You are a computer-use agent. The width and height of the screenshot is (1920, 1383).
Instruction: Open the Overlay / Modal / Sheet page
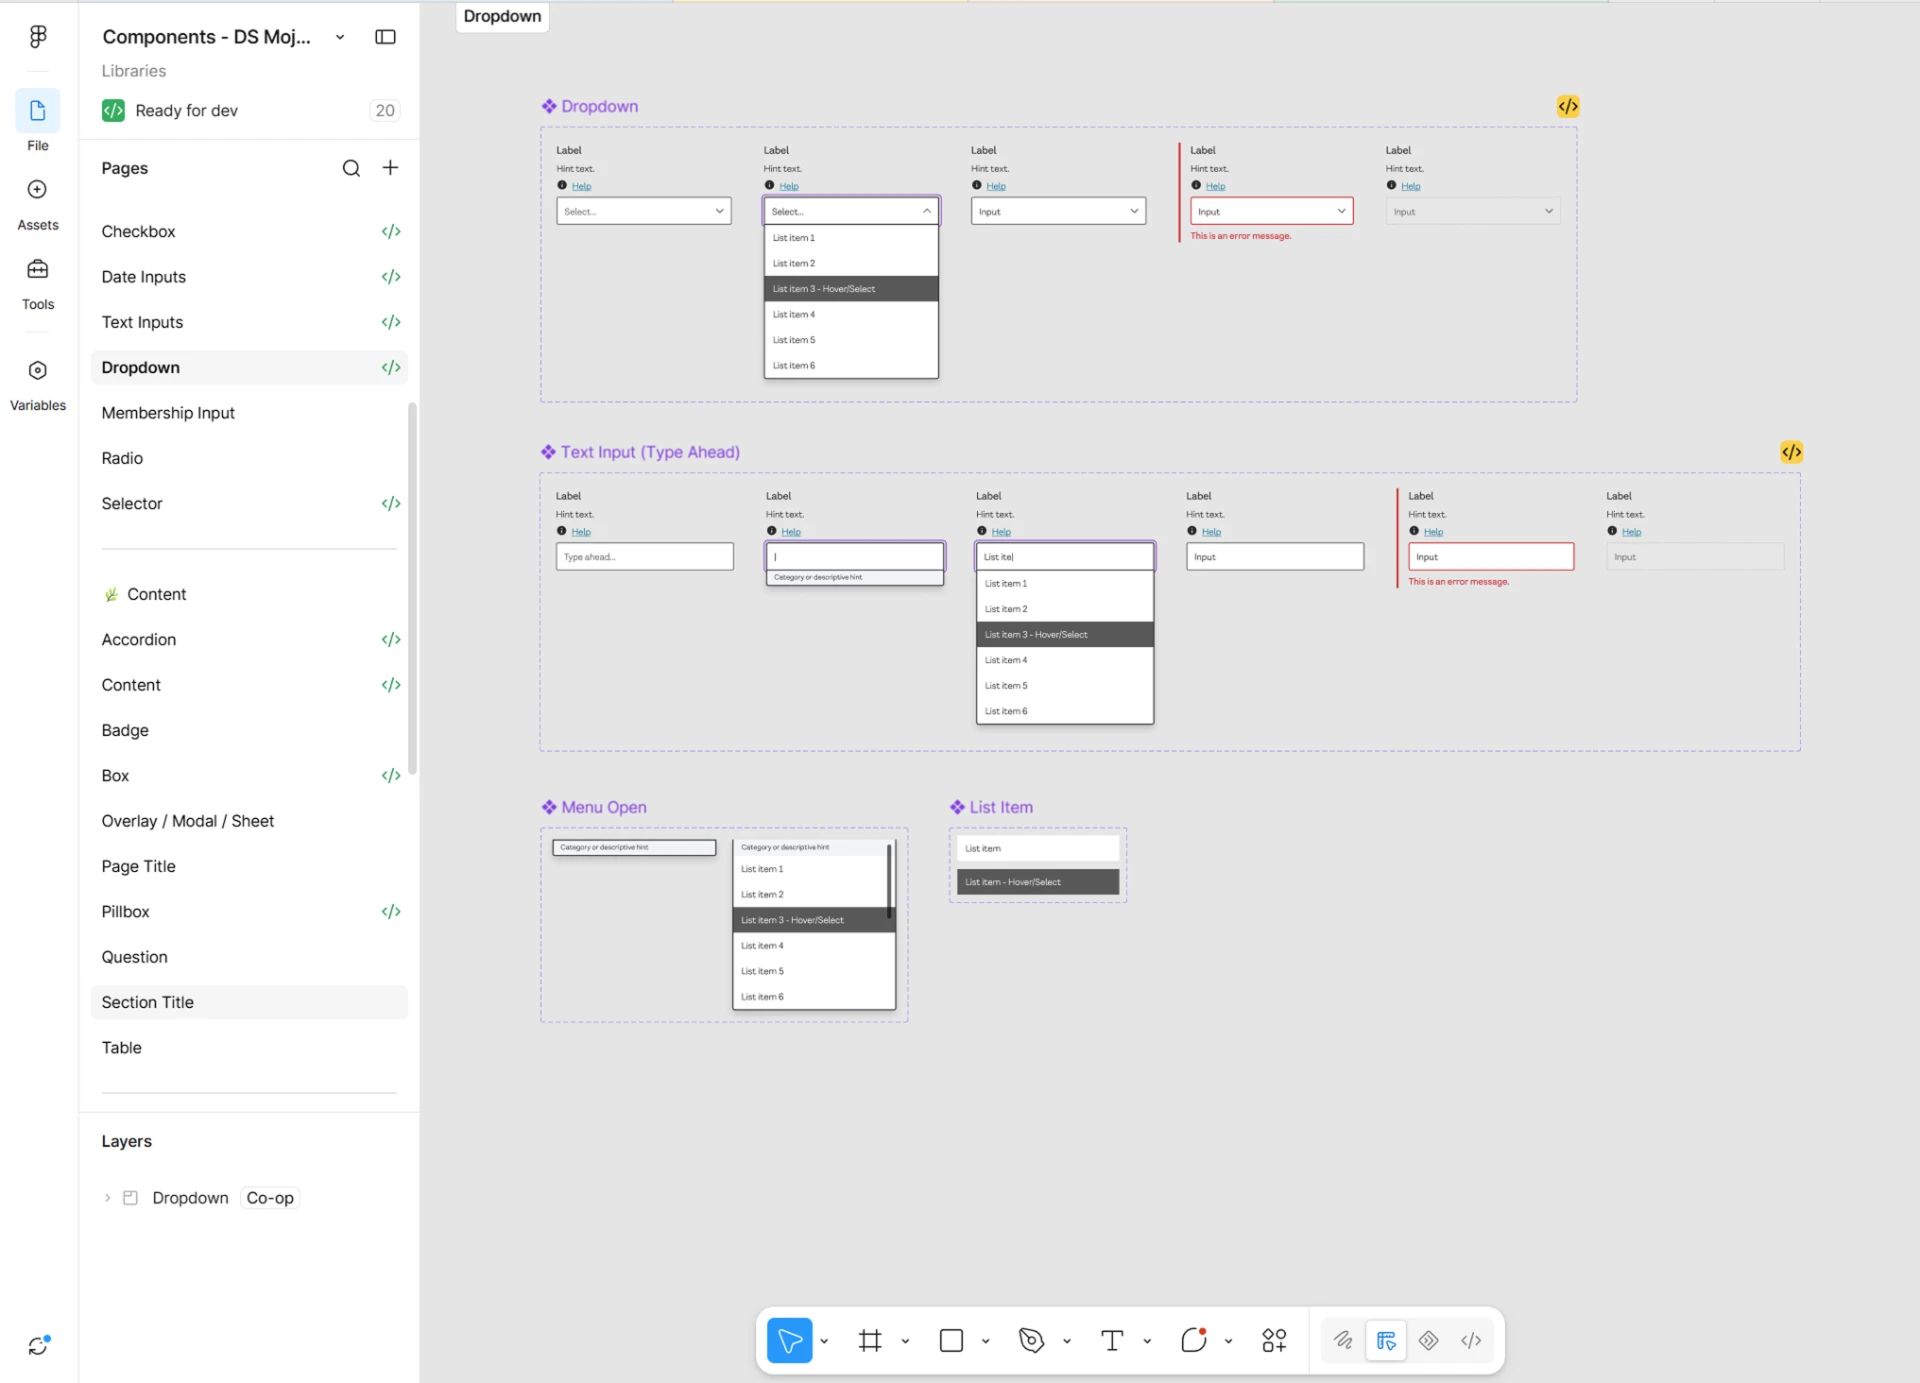click(249, 821)
